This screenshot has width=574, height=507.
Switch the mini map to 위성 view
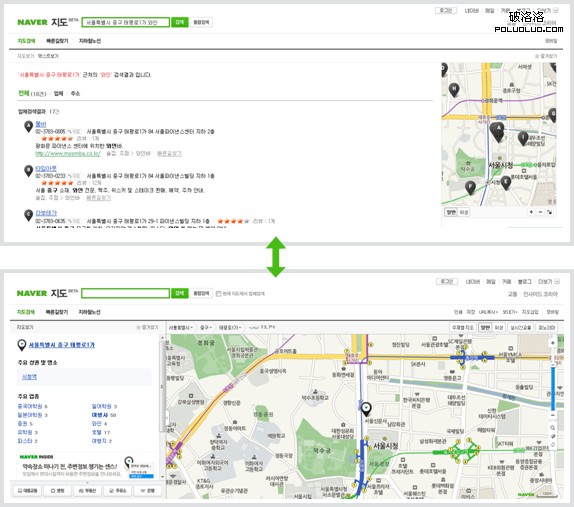(x=463, y=212)
